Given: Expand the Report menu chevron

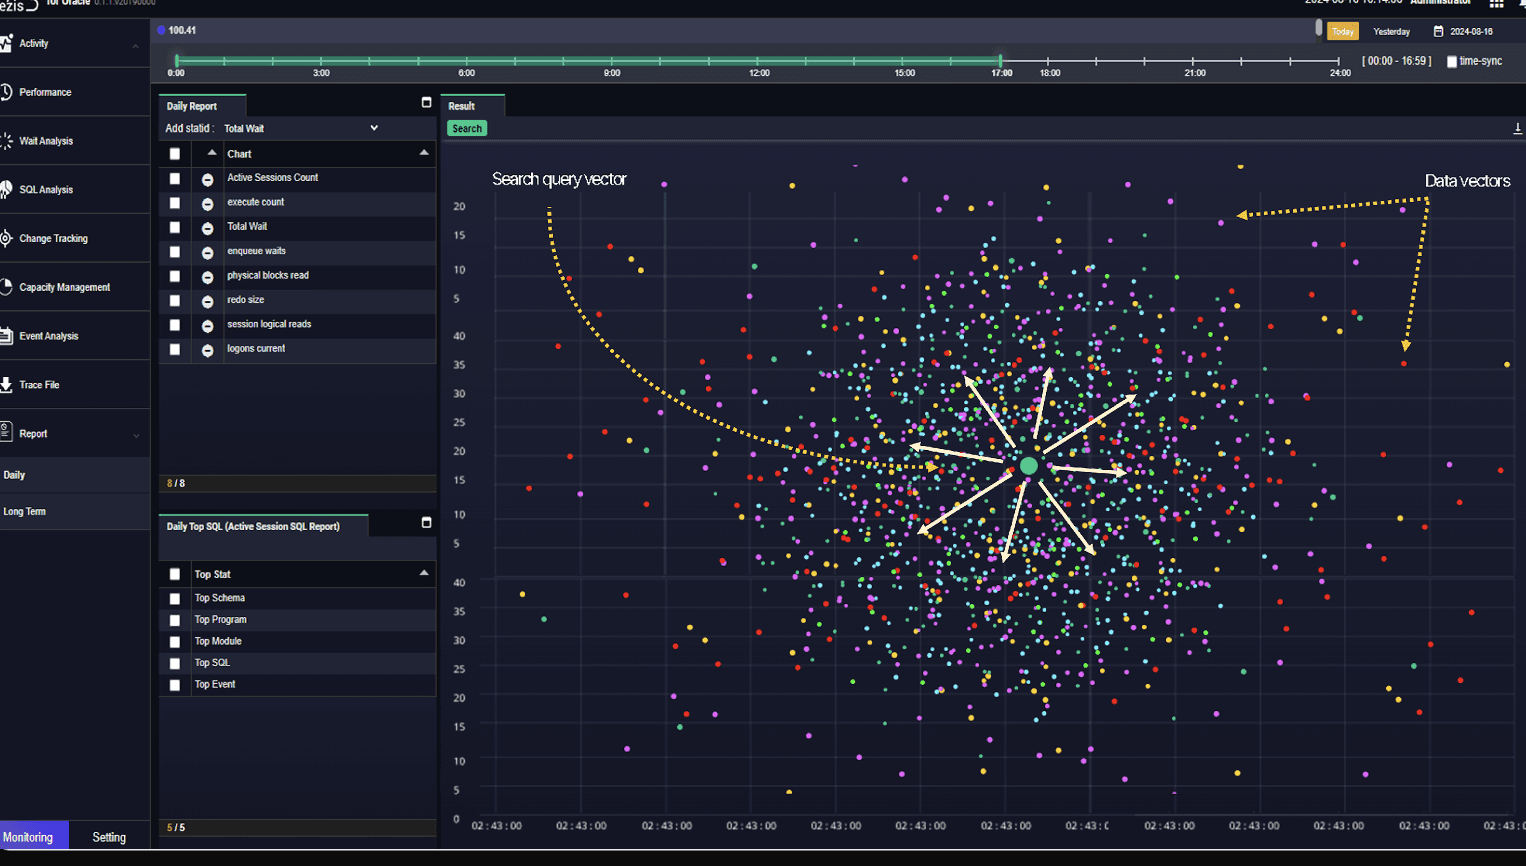Looking at the screenshot, I should [136, 435].
